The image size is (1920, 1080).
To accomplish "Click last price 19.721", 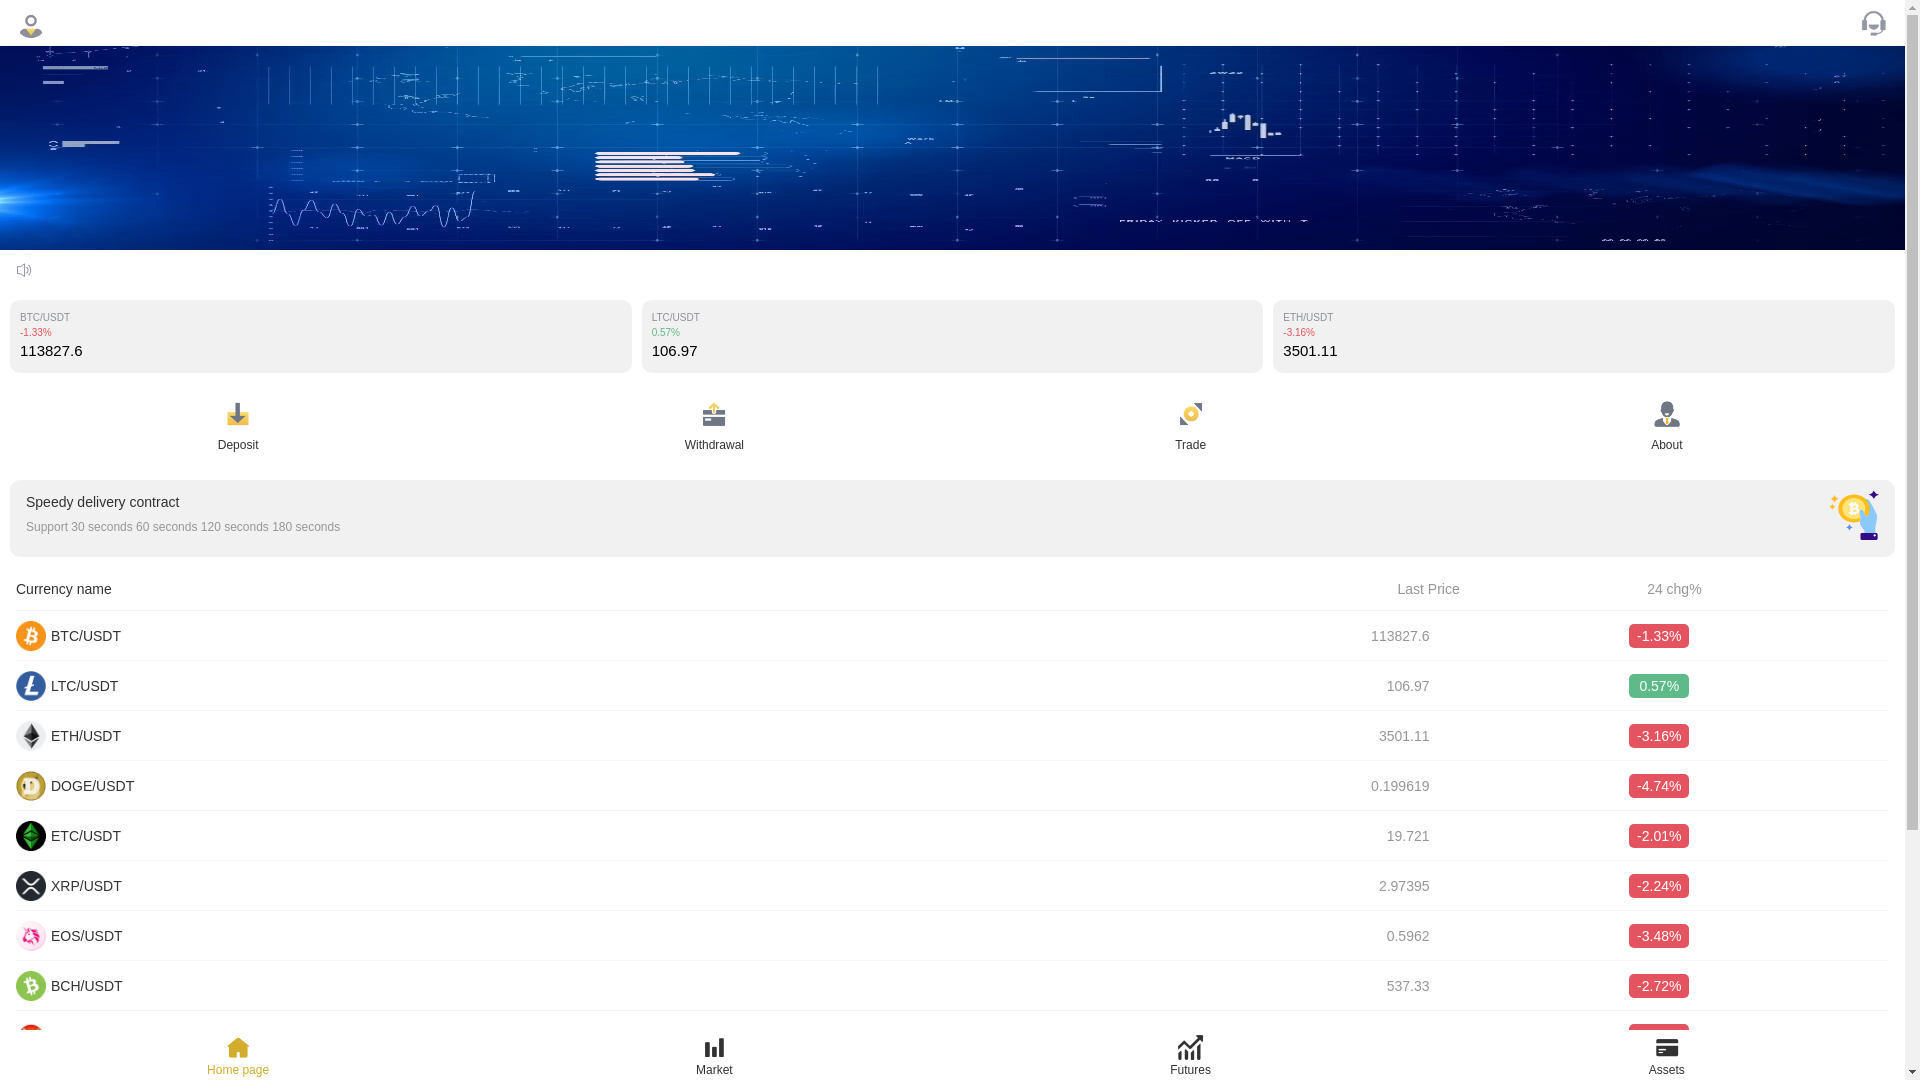I will point(1408,836).
